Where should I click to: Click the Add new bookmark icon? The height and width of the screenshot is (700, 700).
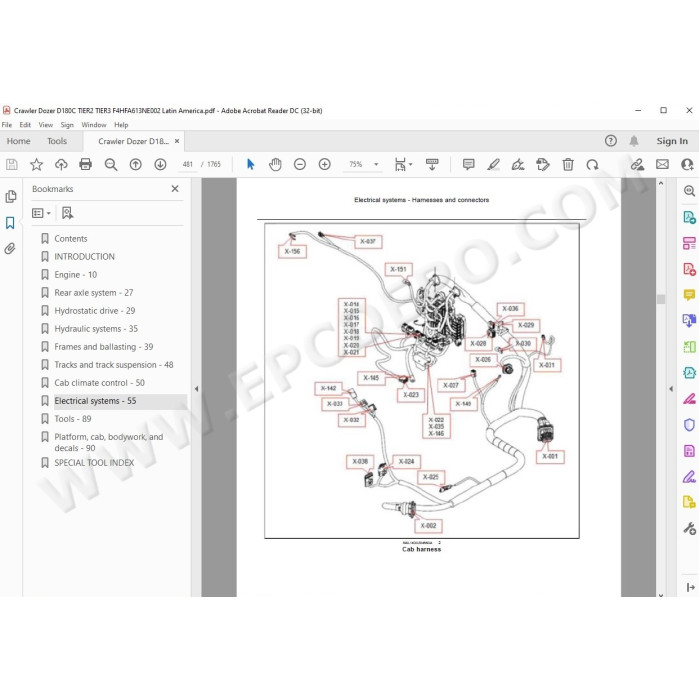67,213
